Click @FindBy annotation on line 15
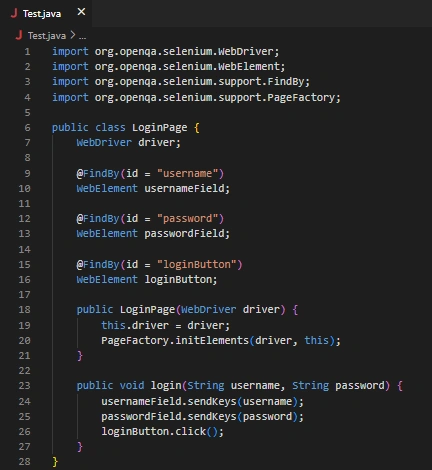Screen dimensions: 432x470 pyautogui.click(x=98, y=265)
